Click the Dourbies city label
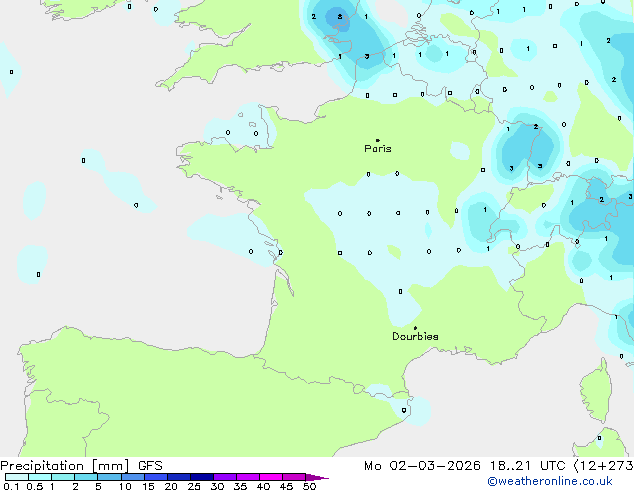This screenshot has width=634, height=490. pos(415,336)
